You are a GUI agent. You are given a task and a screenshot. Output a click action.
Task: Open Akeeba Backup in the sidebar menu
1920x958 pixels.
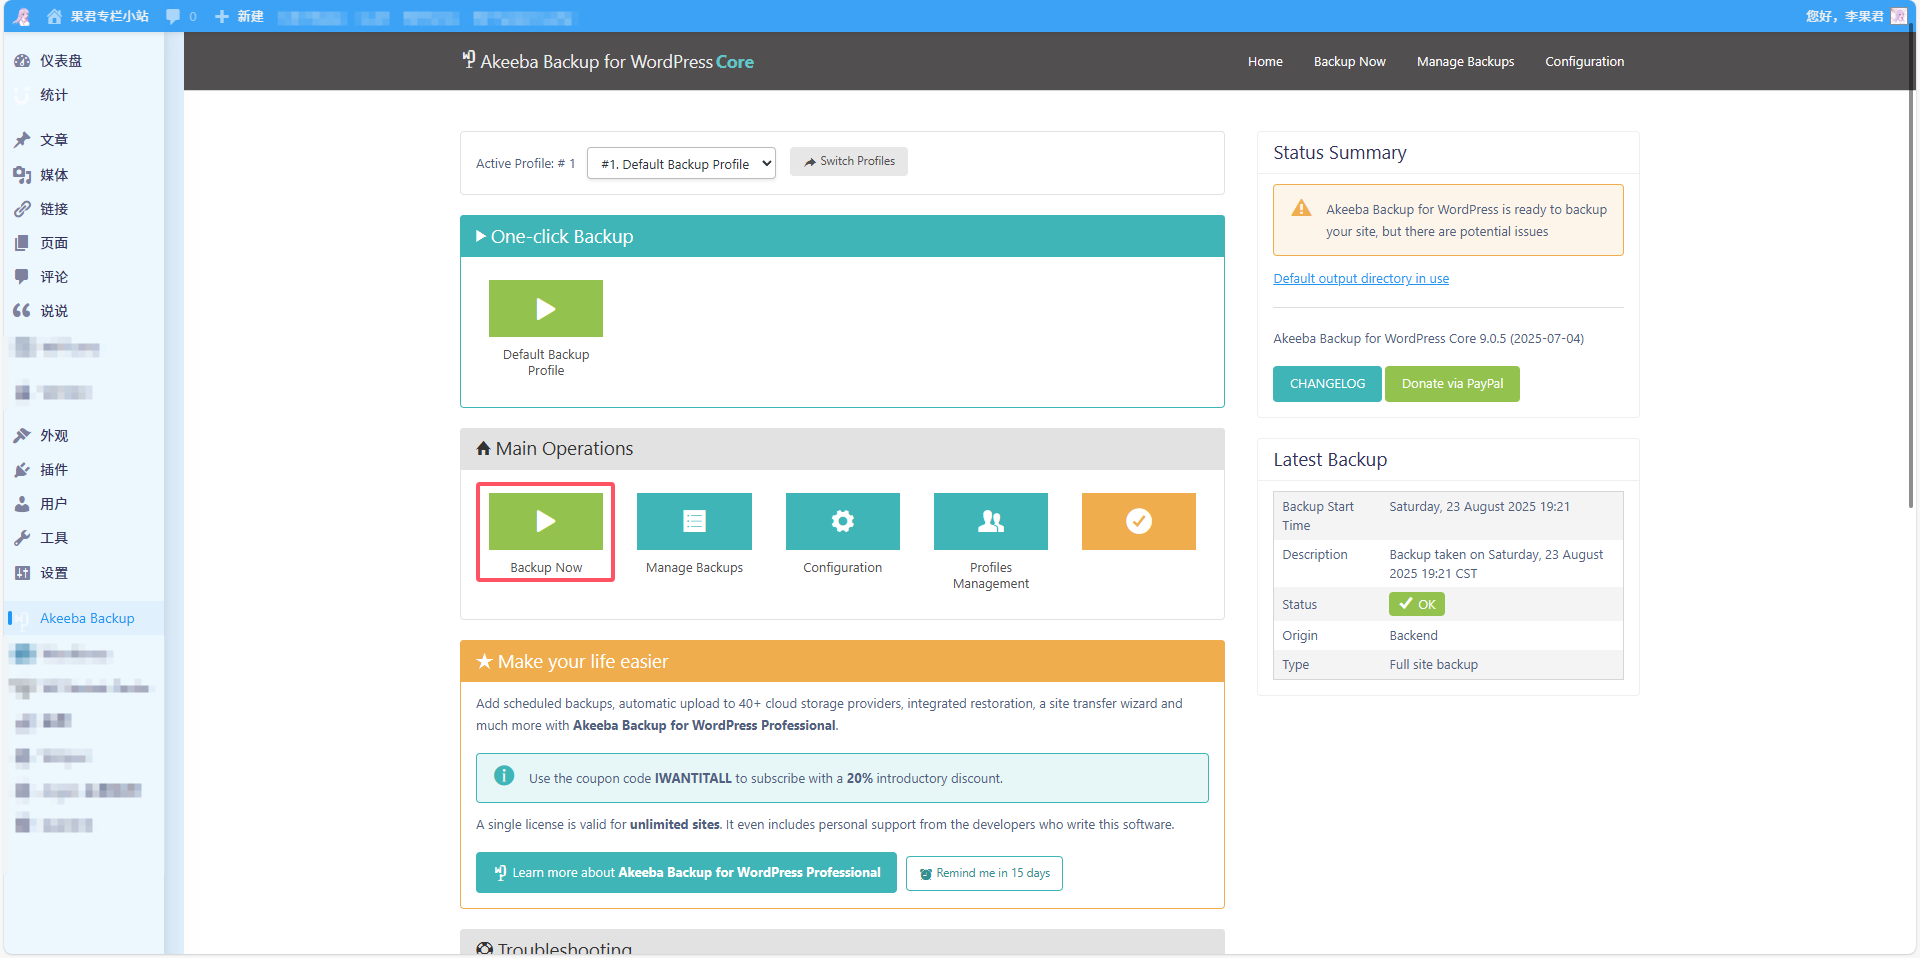[x=87, y=618]
